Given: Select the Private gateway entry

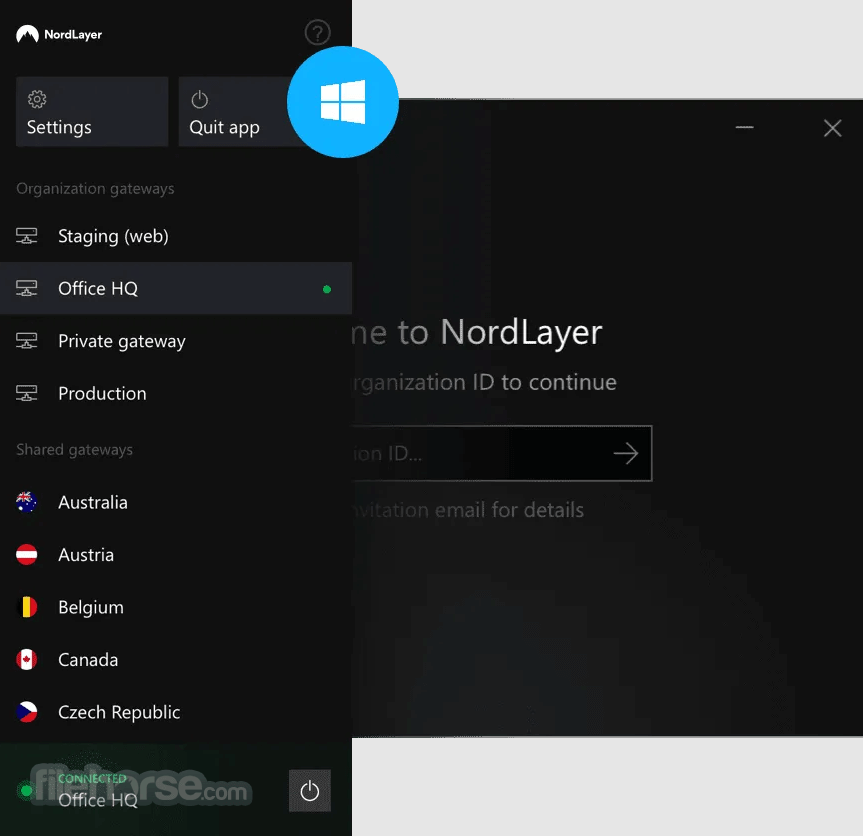Looking at the screenshot, I should 176,341.
